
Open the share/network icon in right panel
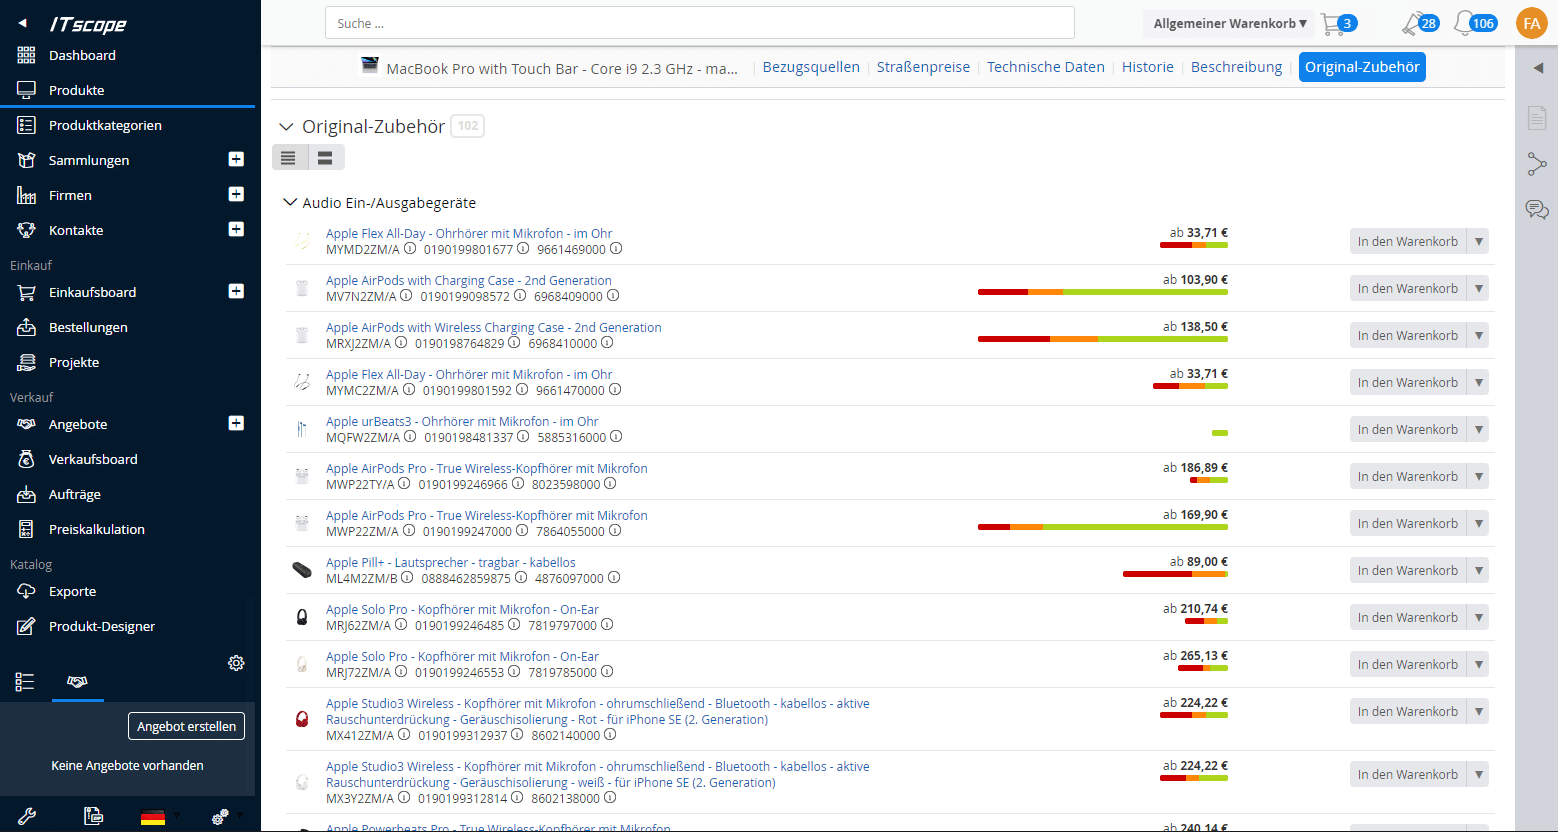[1537, 164]
